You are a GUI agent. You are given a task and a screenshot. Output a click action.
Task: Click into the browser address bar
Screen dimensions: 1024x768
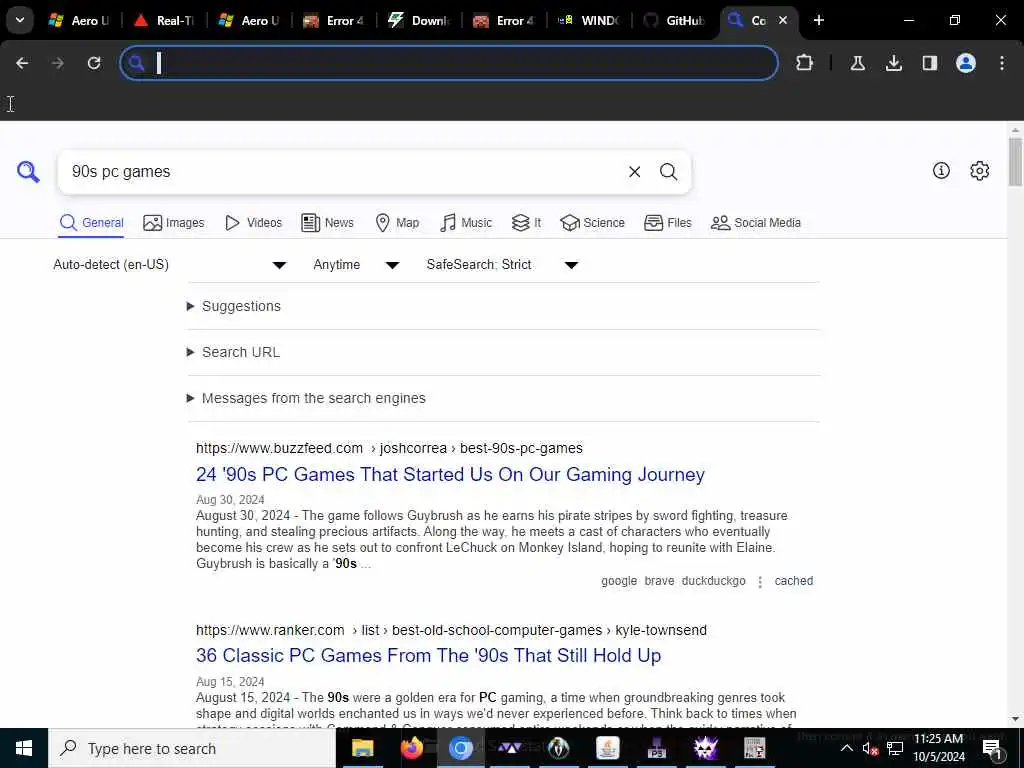[x=449, y=63]
